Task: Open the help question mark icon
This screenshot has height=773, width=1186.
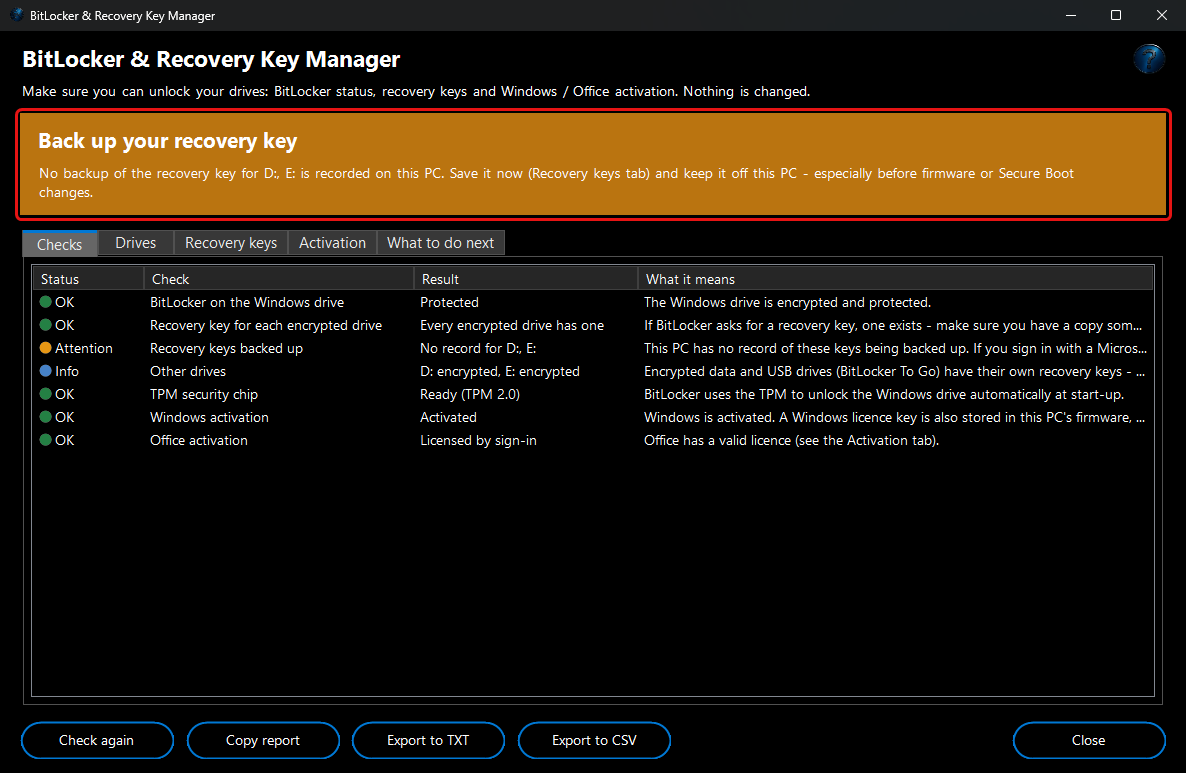Action: 1148,58
